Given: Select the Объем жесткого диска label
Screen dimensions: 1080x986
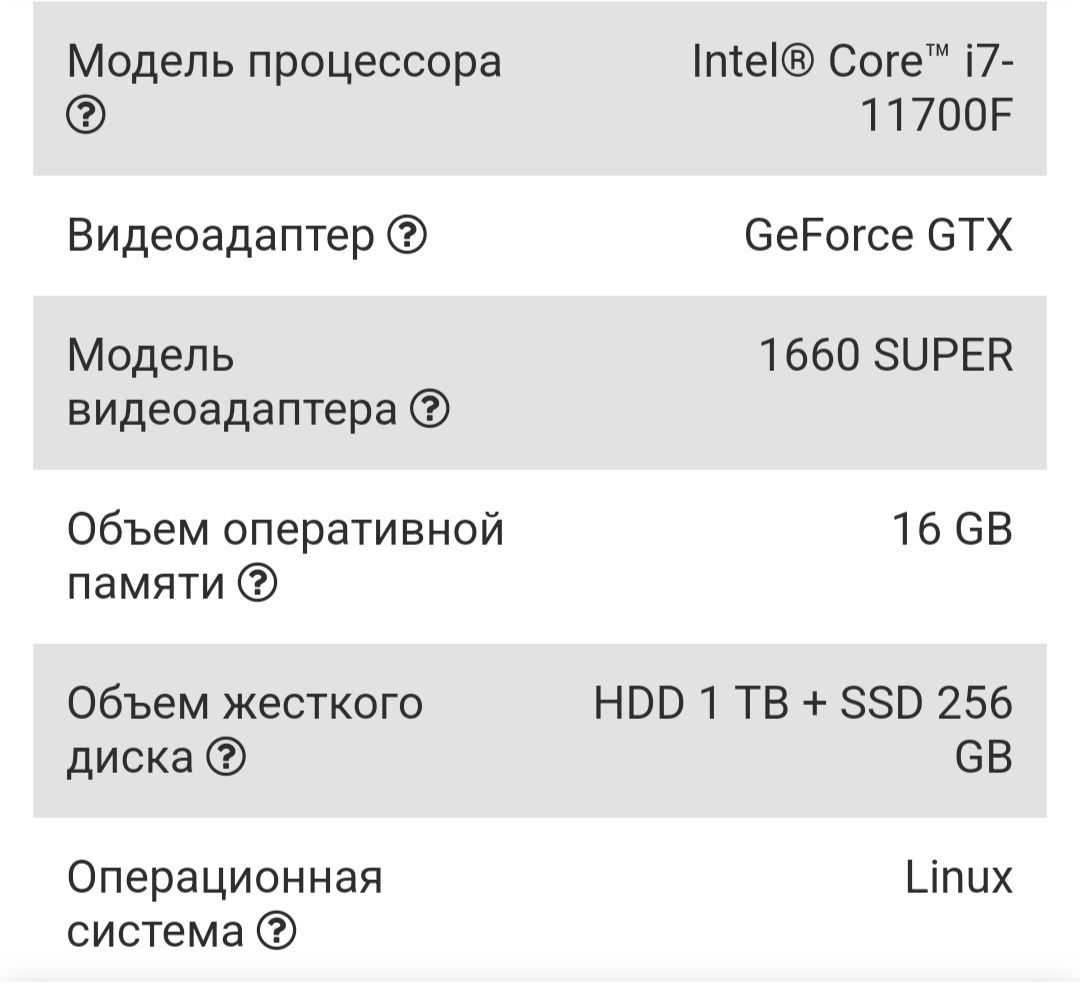Looking at the screenshot, I should pyautogui.click(x=245, y=731).
